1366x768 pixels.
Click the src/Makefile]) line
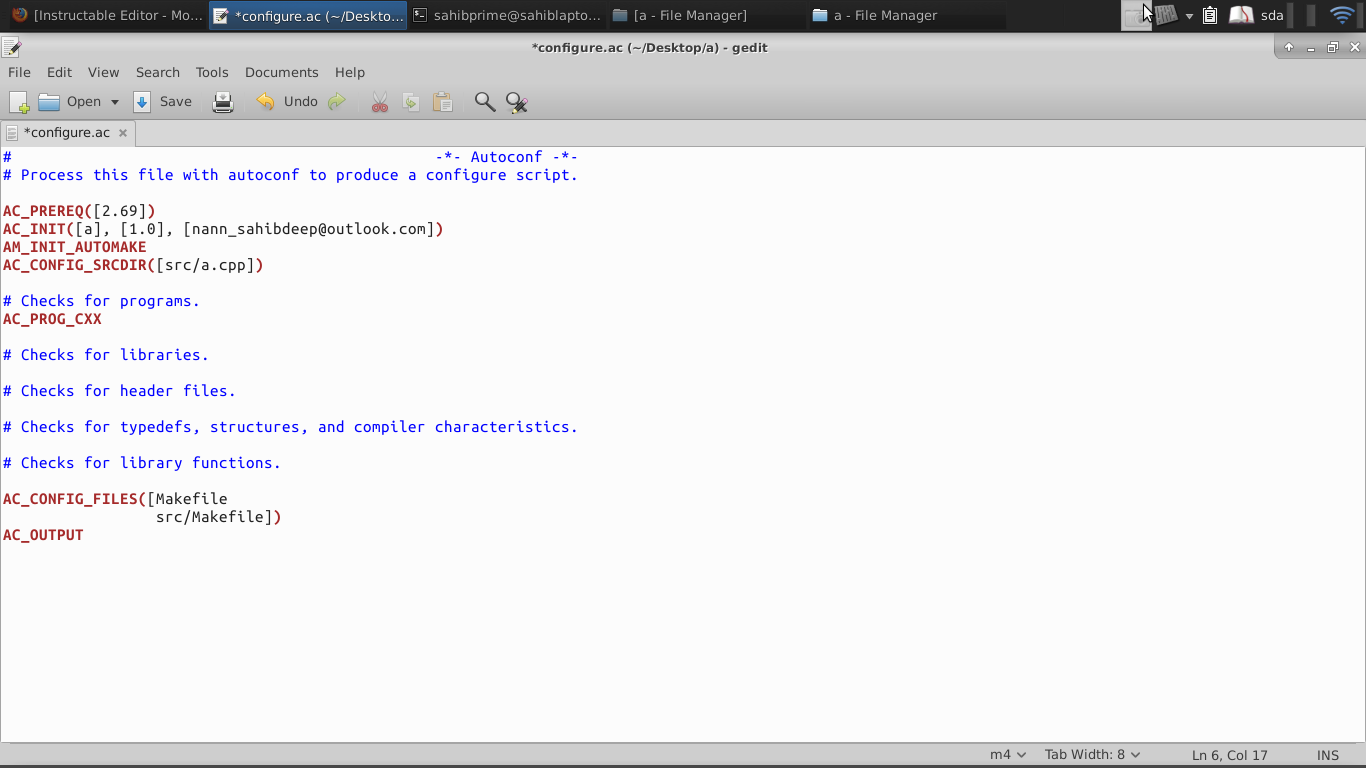tap(219, 517)
